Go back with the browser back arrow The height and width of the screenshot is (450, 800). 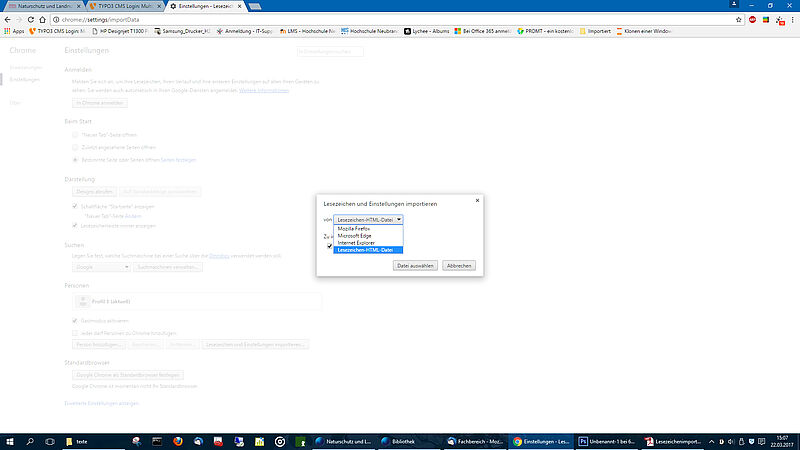tap(7, 19)
